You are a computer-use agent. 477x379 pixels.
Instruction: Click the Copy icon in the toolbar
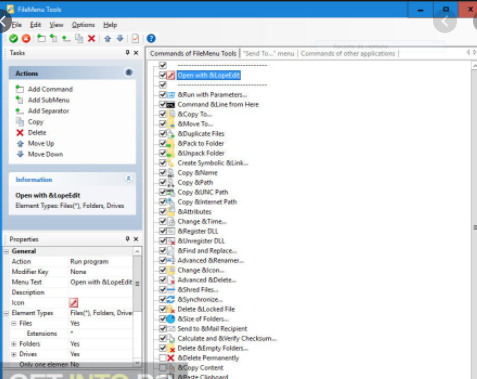pos(79,39)
